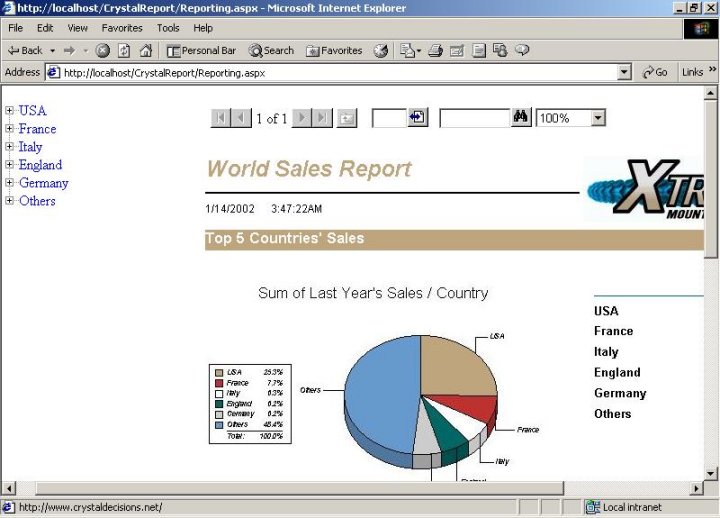Open the Tools menu
This screenshot has height=518, width=720.
pos(168,28)
